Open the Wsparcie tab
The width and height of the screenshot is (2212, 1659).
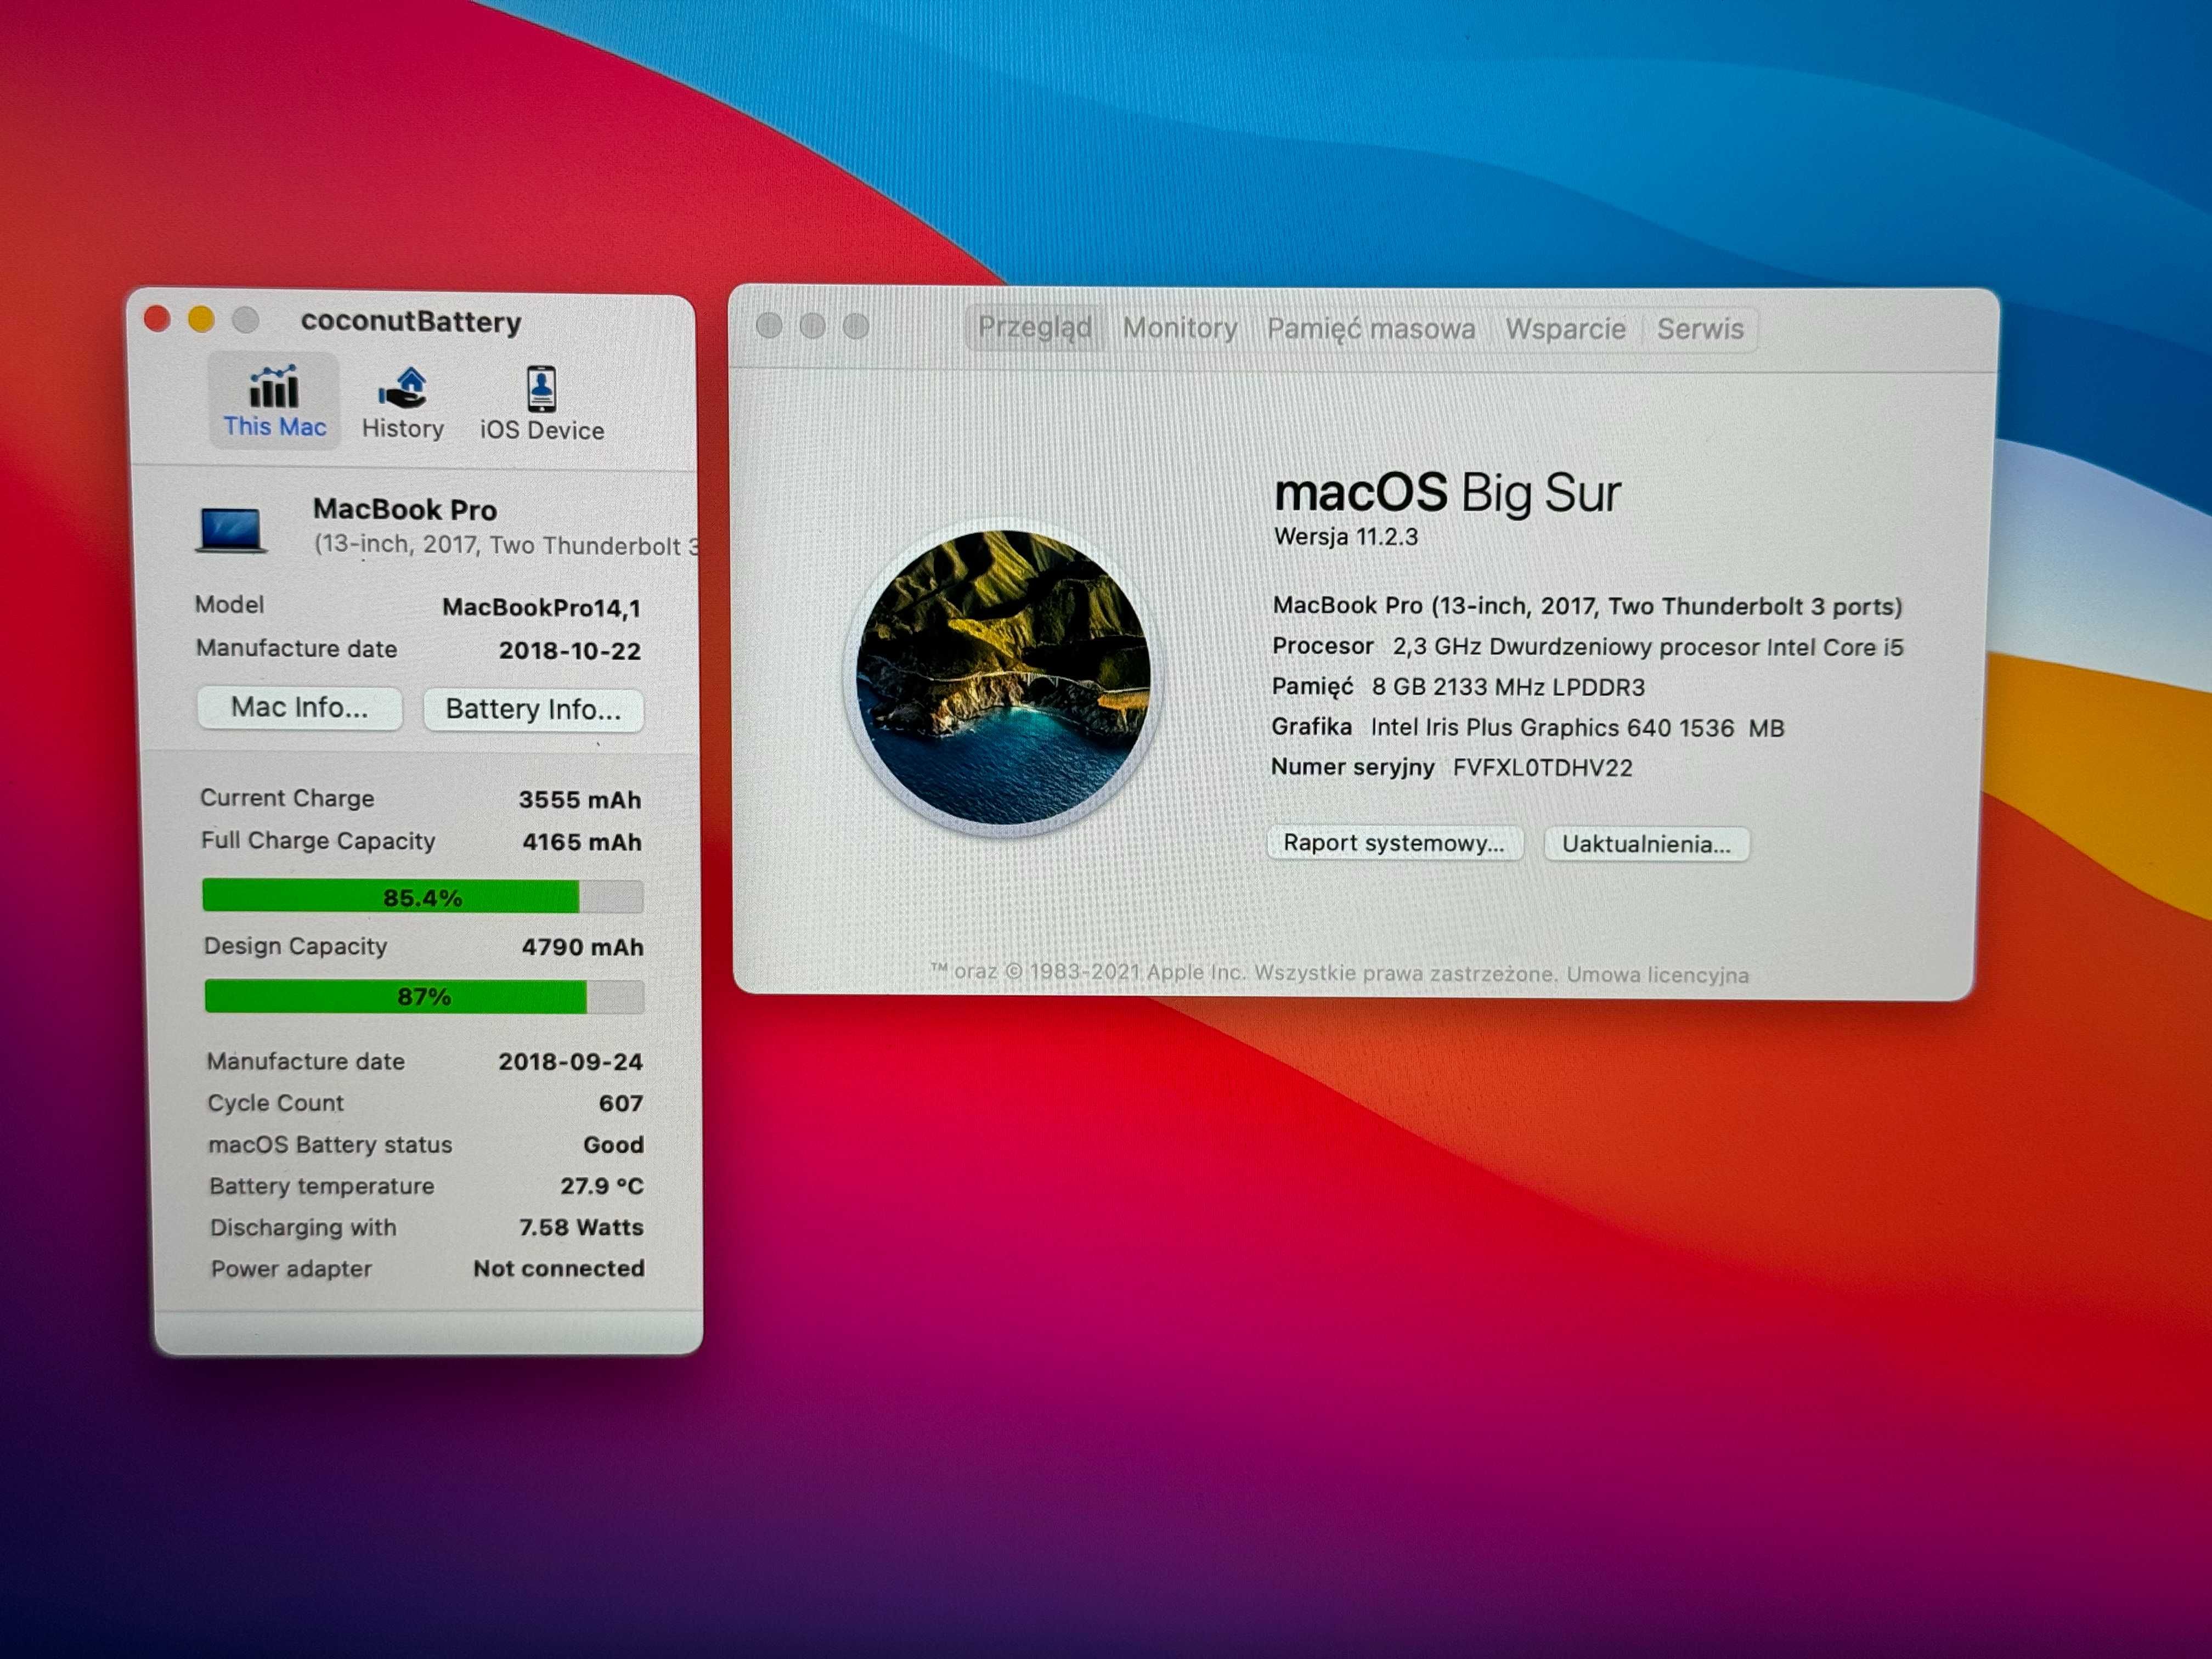click(x=1565, y=329)
